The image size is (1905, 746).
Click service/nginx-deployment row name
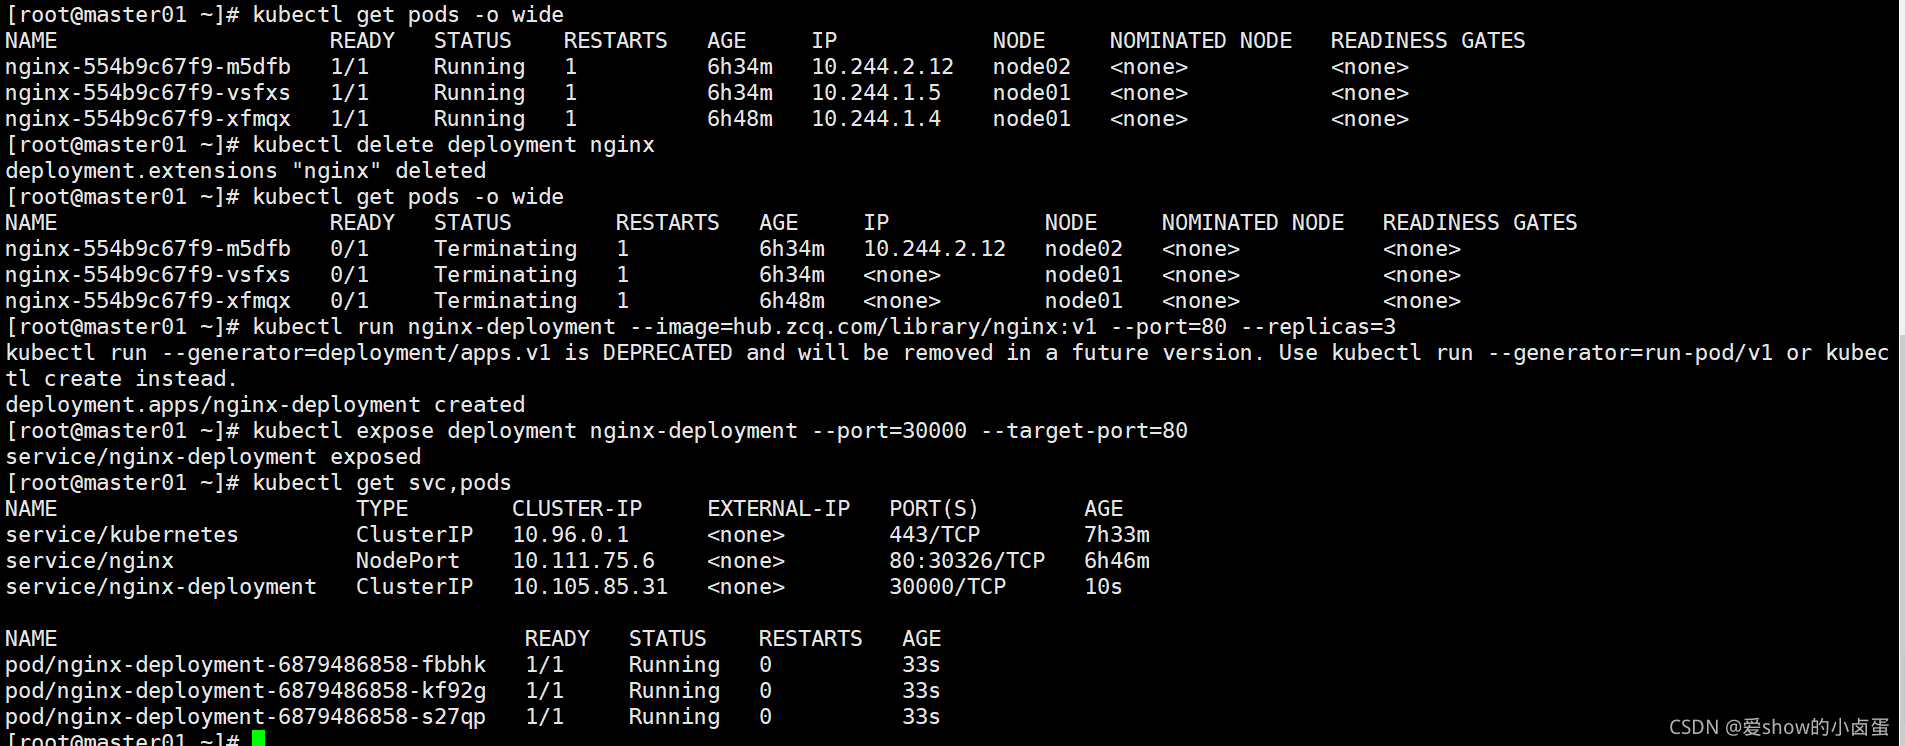pyautogui.click(x=161, y=587)
